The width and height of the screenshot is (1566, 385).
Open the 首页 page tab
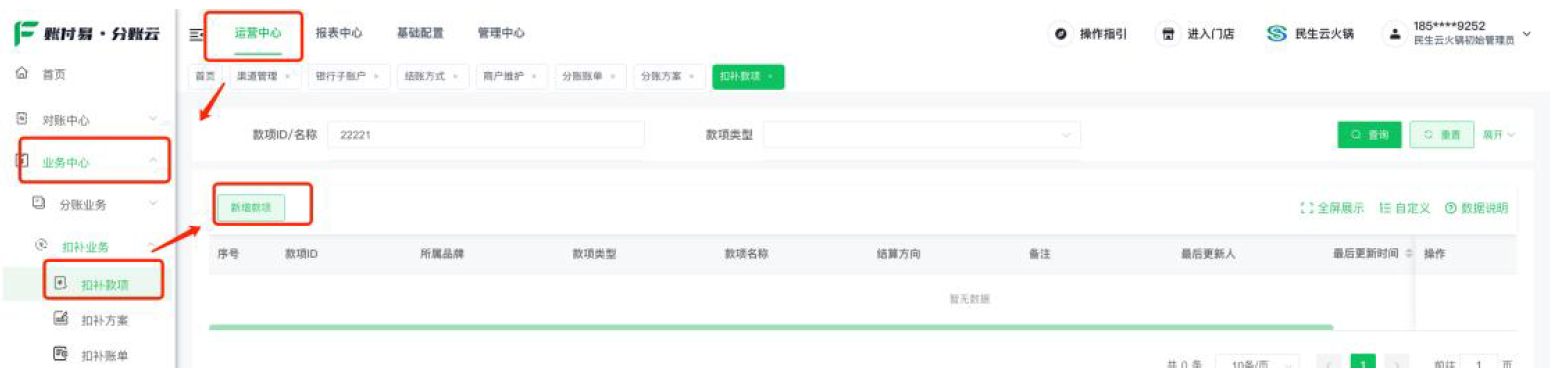pyautogui.click(x=205, y=76)
